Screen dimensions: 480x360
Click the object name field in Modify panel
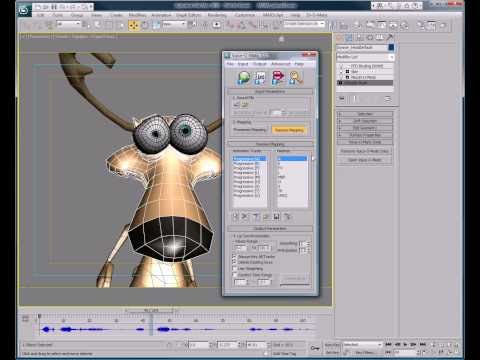click(362, 47)
